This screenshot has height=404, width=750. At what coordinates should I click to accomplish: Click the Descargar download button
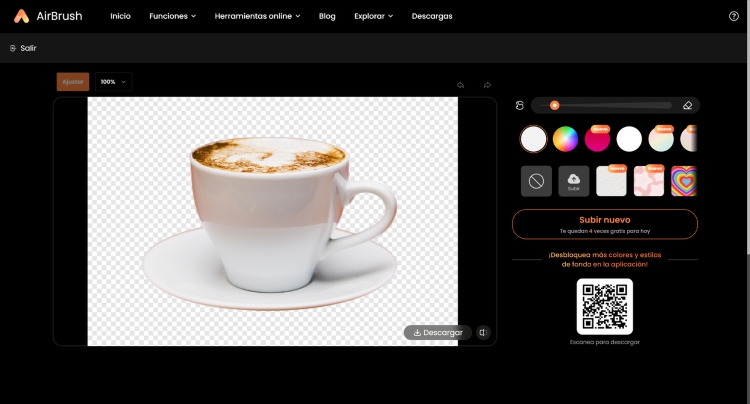pyautogui.click(x=438, y=332)
